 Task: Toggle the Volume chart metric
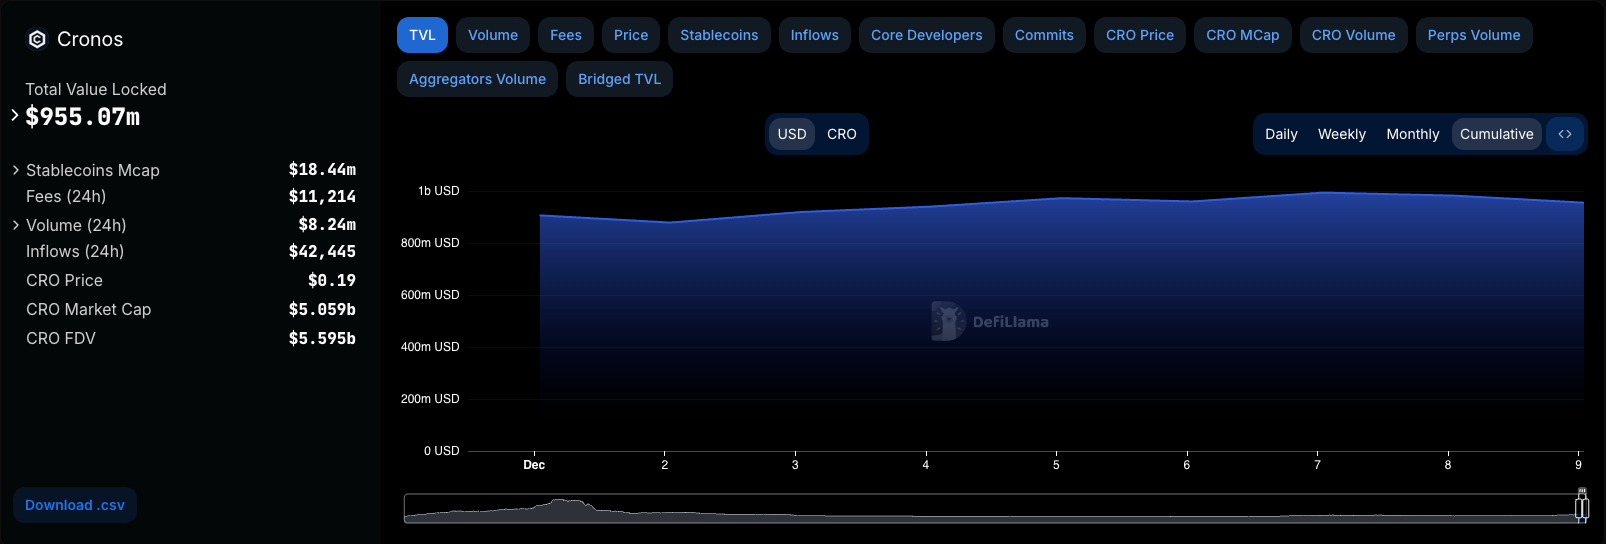pos(493,35)
